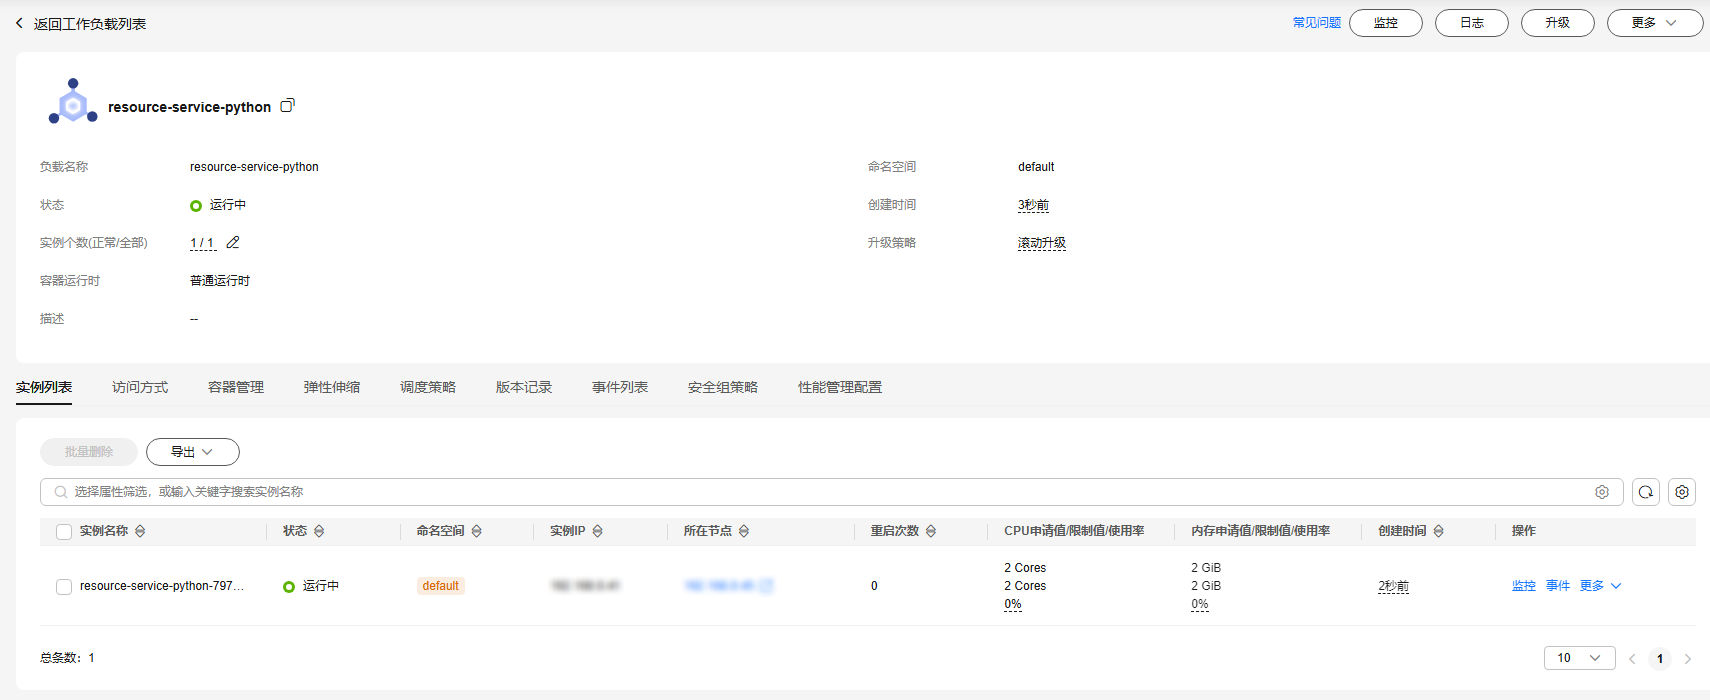Click the default namespace tag in row
Image resolution: width=1710 pixels, height=700 pixels.
[x=441, y=586]
